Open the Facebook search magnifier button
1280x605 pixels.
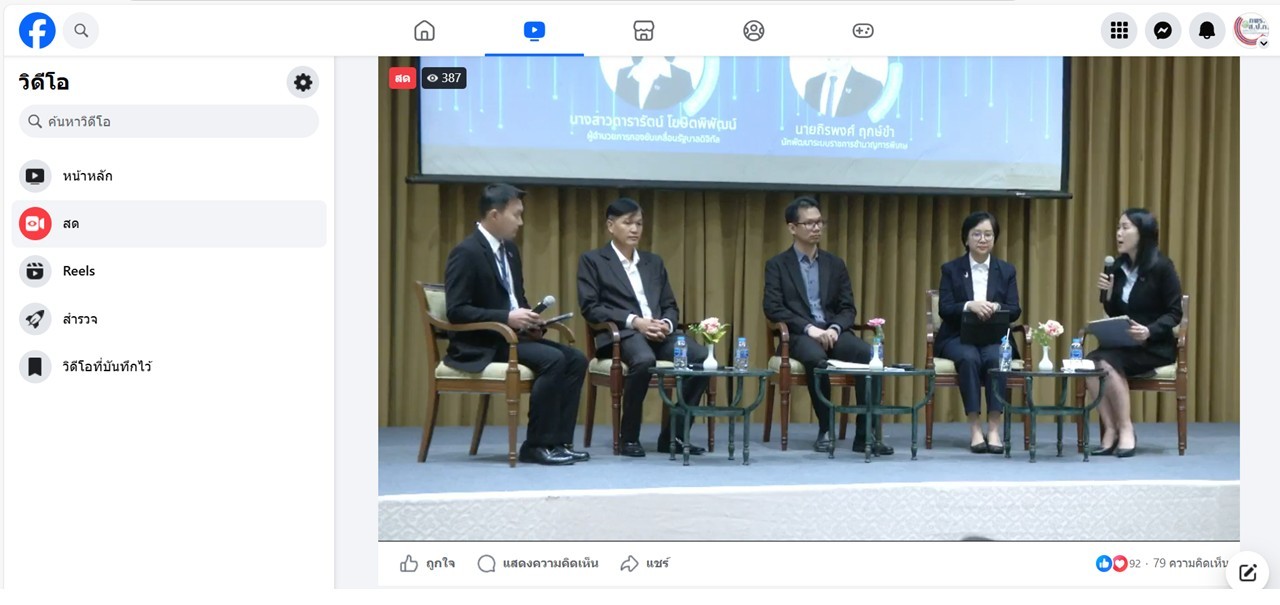click(x=81, y=31)
